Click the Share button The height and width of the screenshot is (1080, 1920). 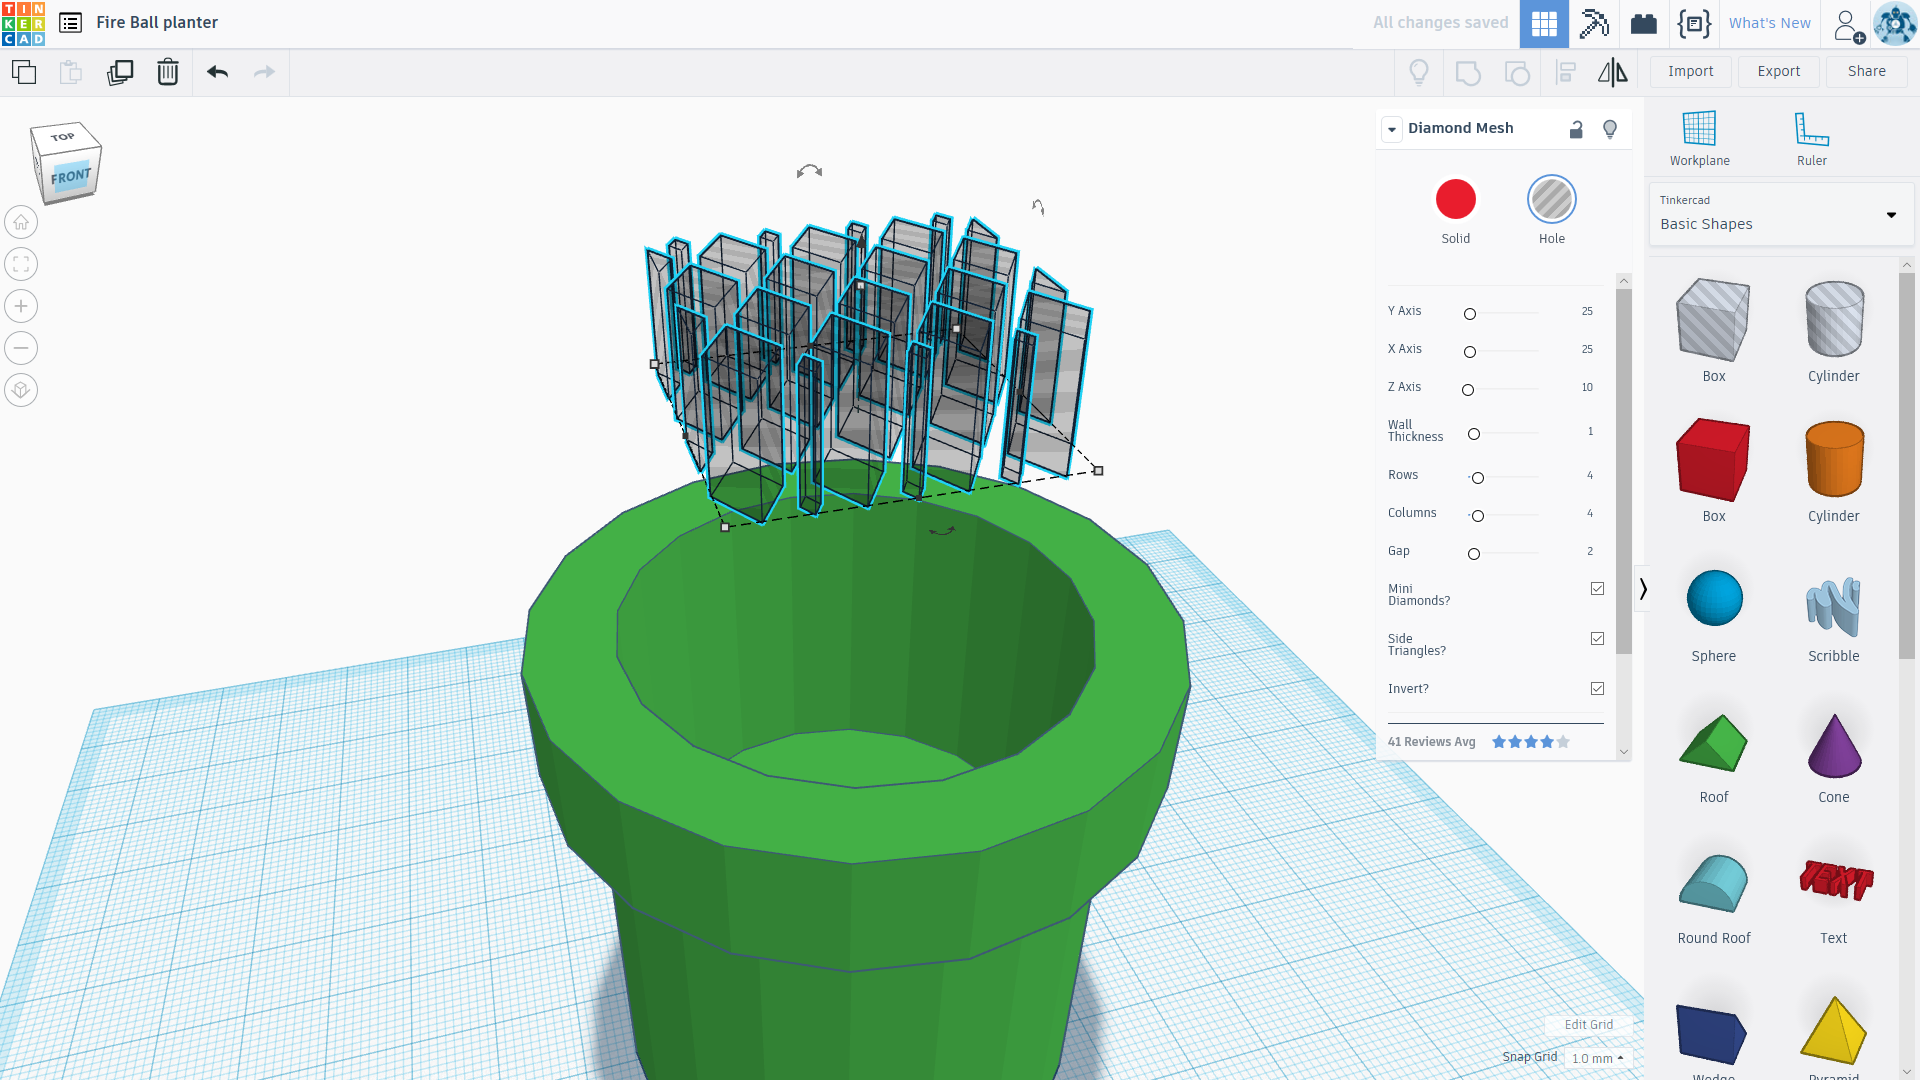(1866, 72)
